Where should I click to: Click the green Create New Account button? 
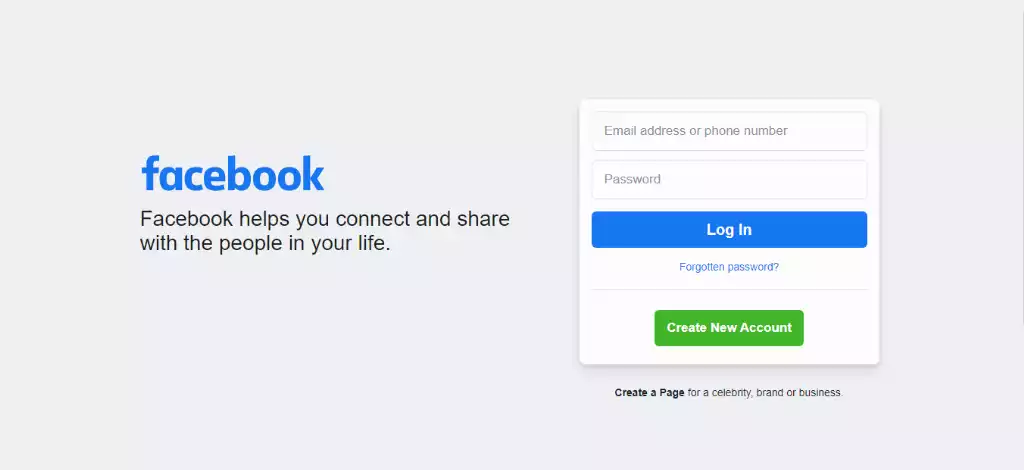pyautogui.click(x=729, y=328)
